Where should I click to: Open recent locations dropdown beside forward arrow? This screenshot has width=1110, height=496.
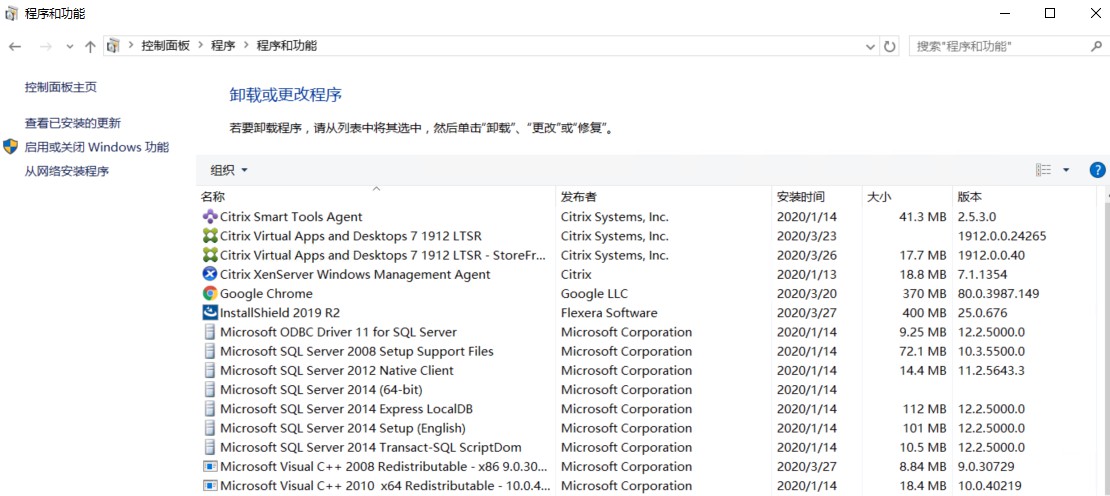(x=69, y=46)
